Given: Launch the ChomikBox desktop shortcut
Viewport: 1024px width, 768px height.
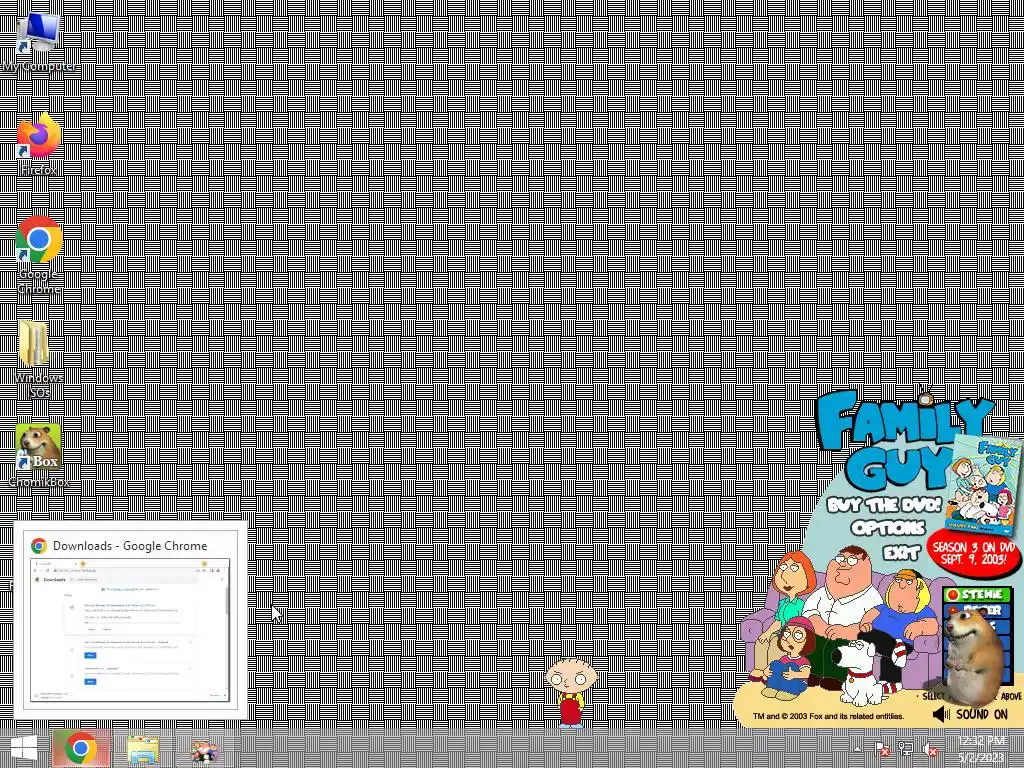Looking at the screenshot, I should [39, 456].
